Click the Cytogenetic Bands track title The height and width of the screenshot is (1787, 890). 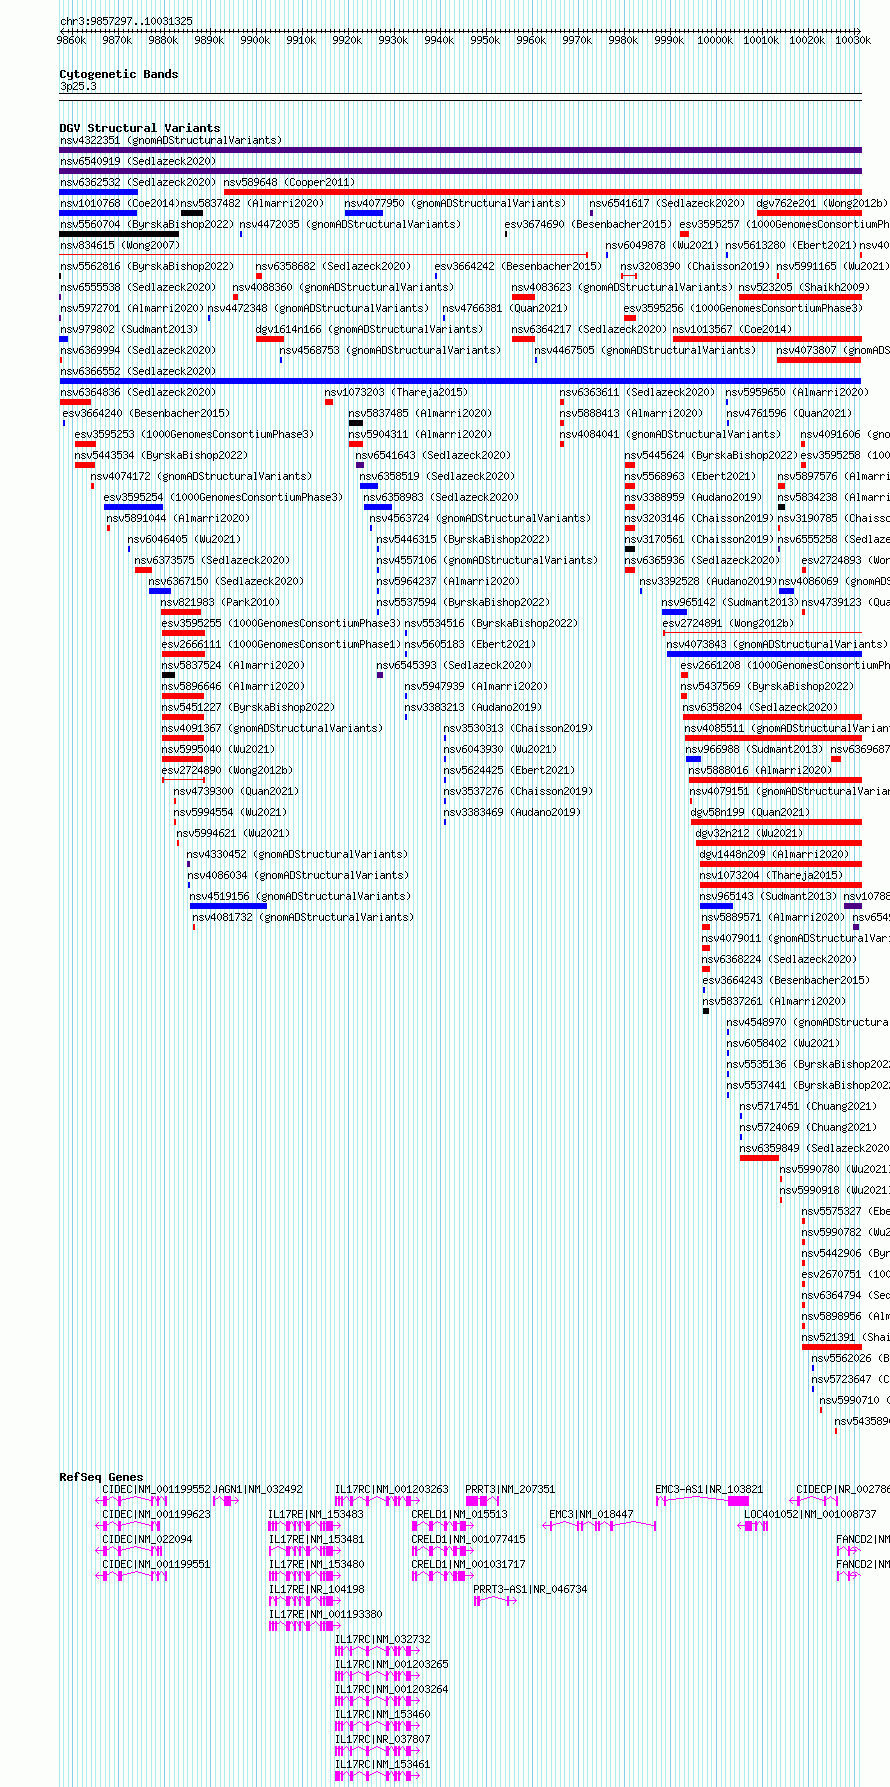coord(119,74)
